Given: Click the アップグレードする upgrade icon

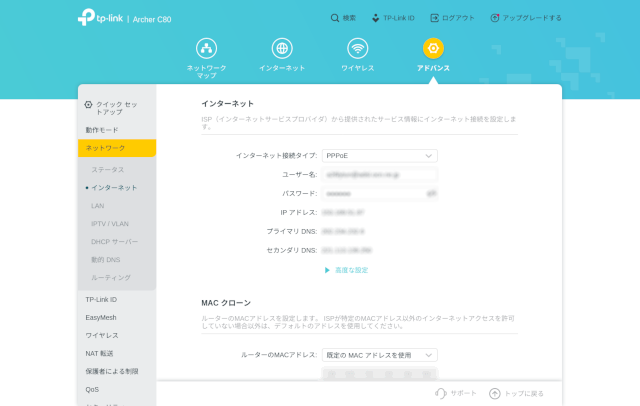Looking at the screenshot, I should pos(495,18).
